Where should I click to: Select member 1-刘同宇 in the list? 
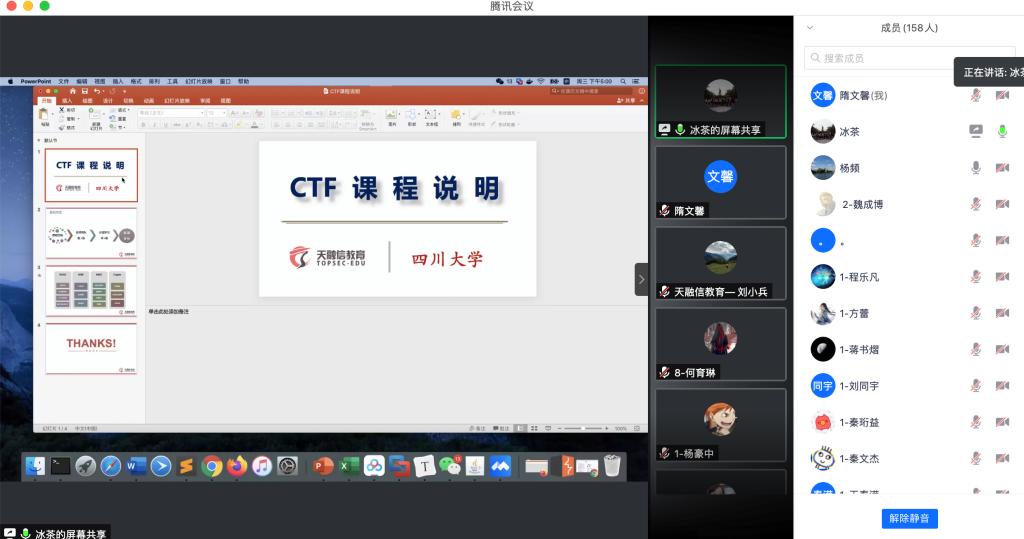pyautogui.click(x=860, y=386)
